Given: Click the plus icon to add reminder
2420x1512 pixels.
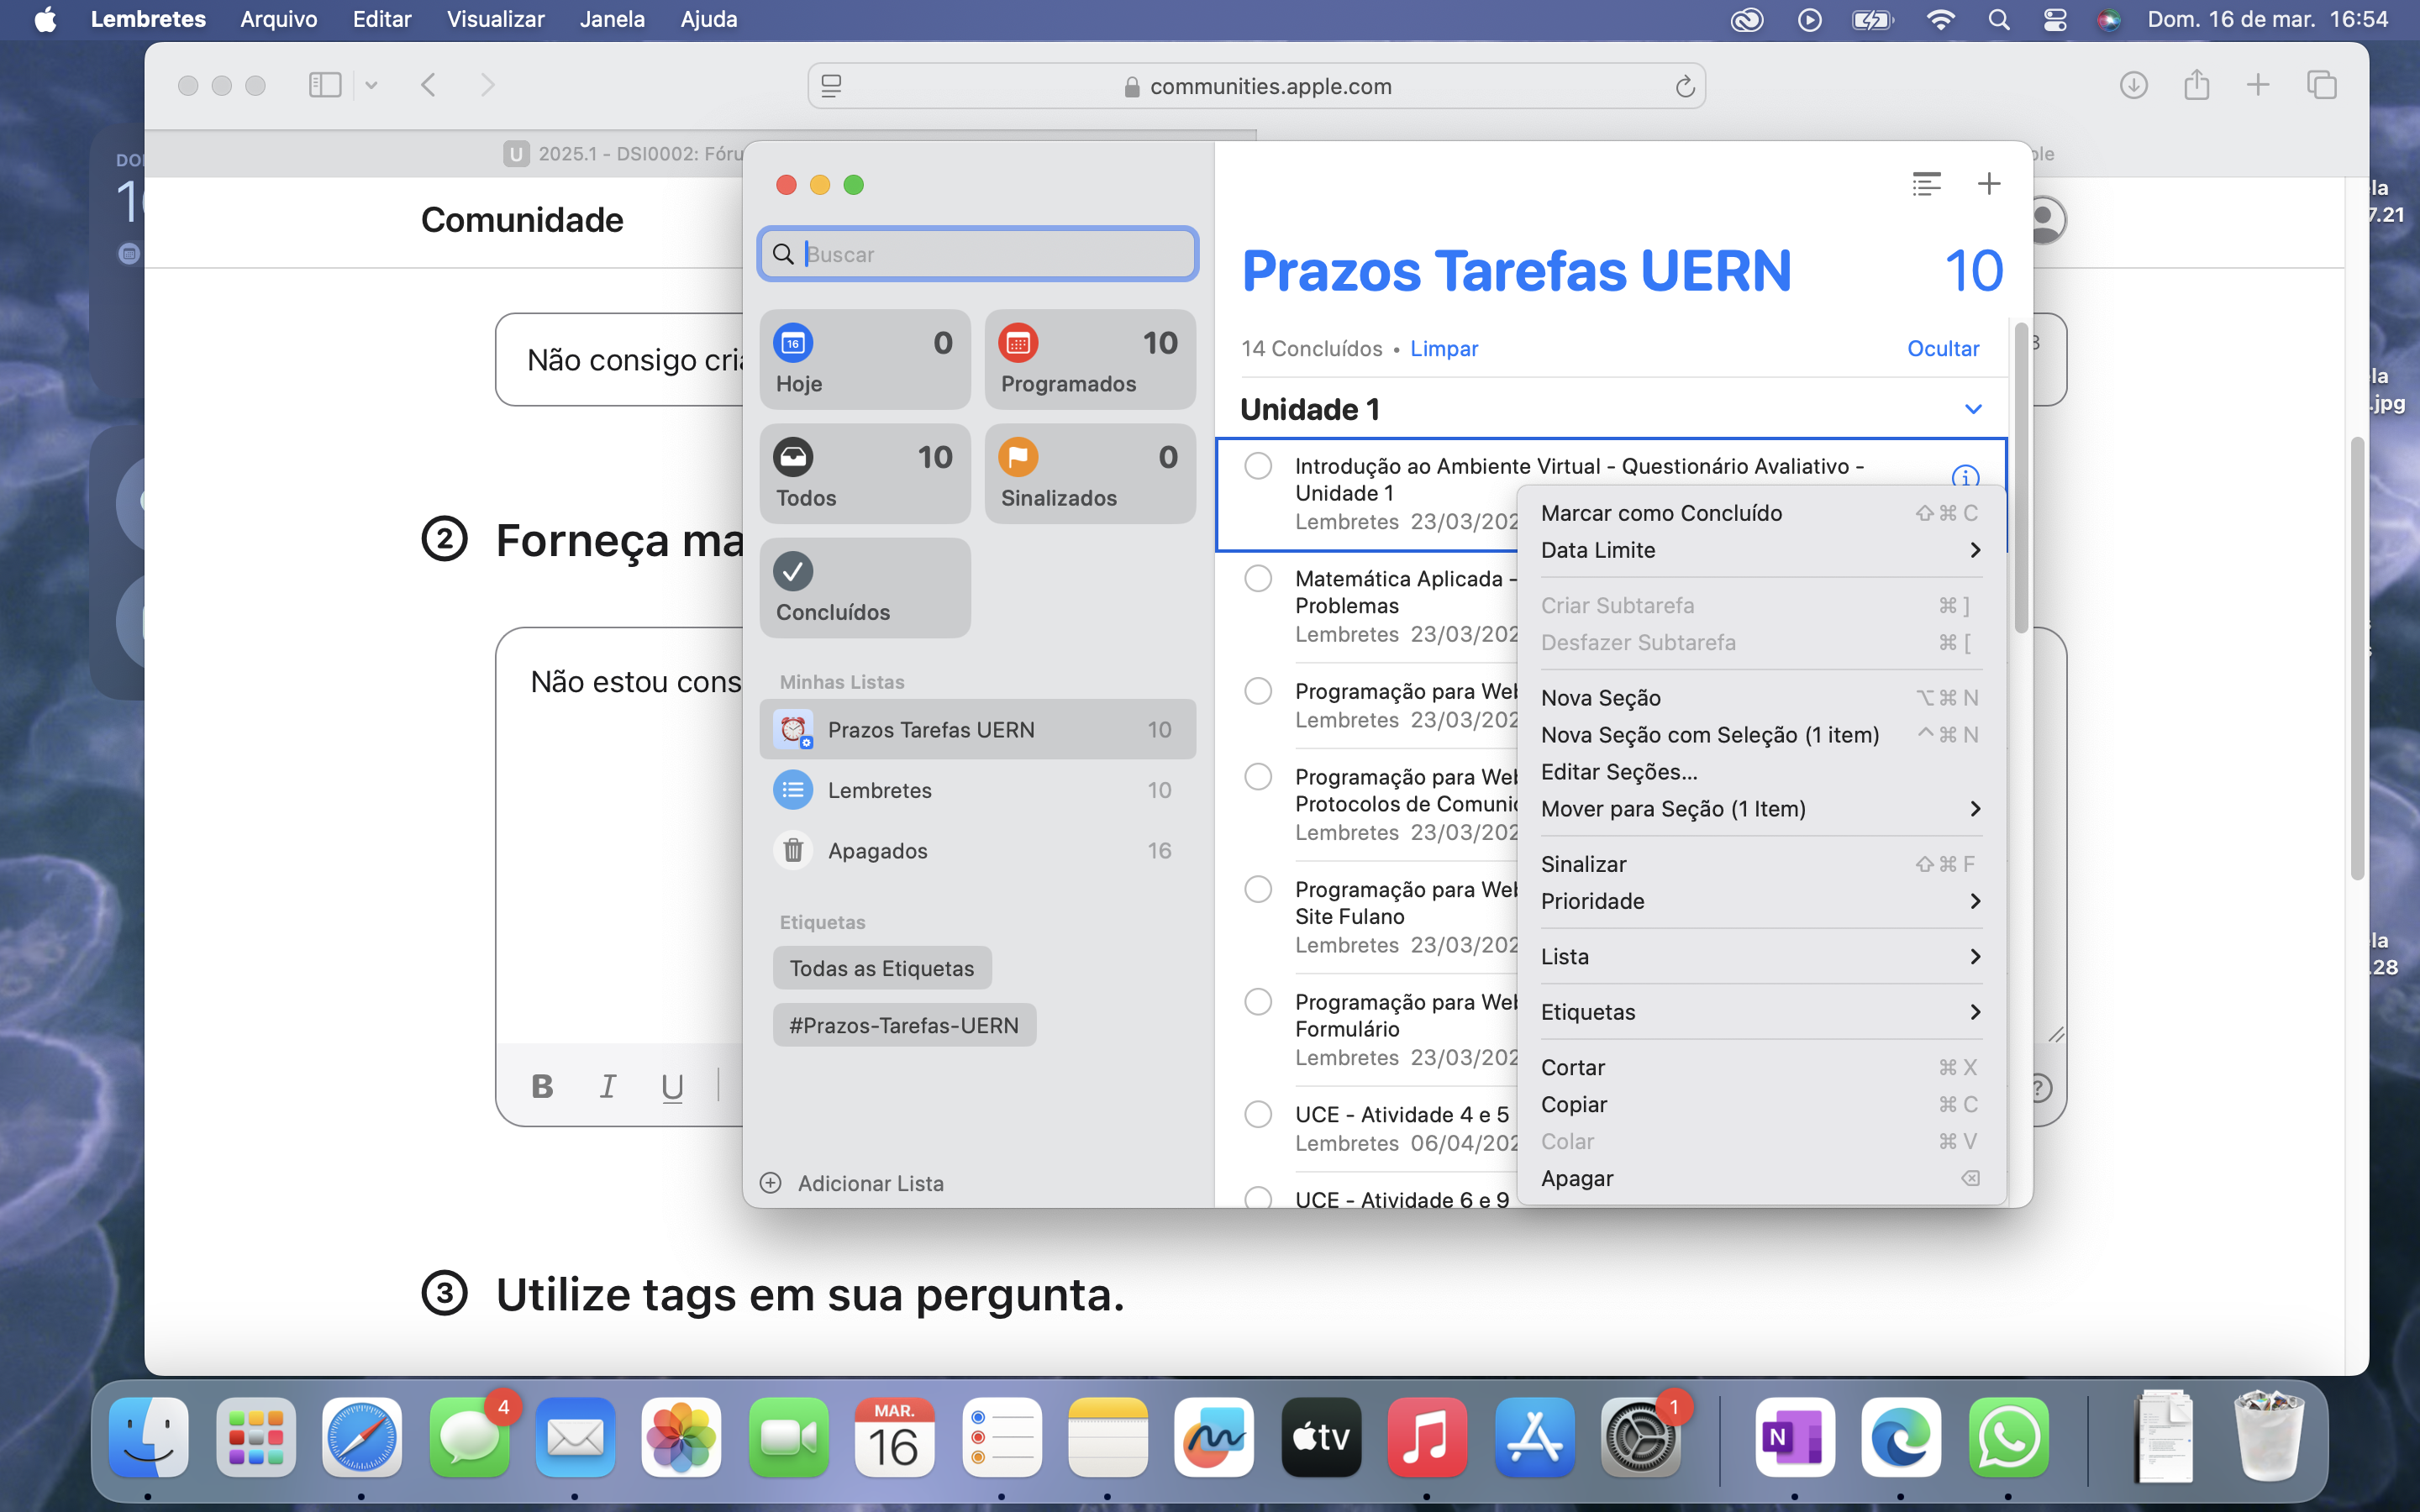Looking at the screenshot, I should tap(1988, 184).
